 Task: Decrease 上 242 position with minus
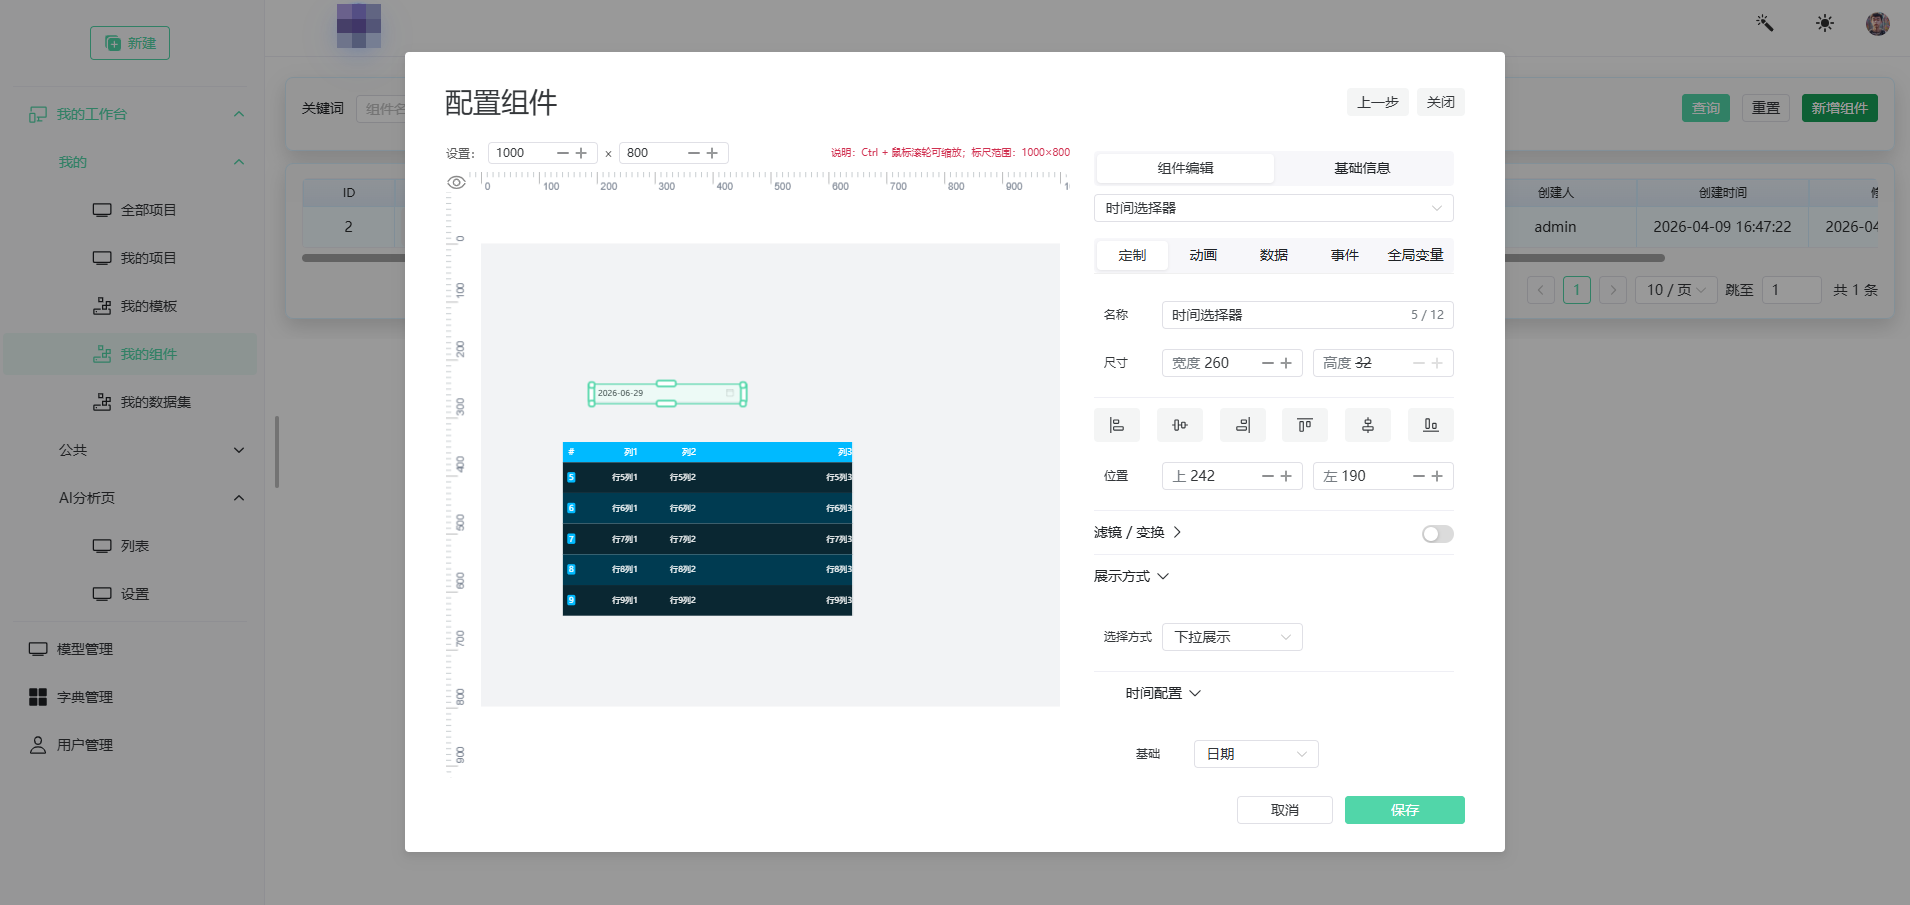click(1267, 476)
